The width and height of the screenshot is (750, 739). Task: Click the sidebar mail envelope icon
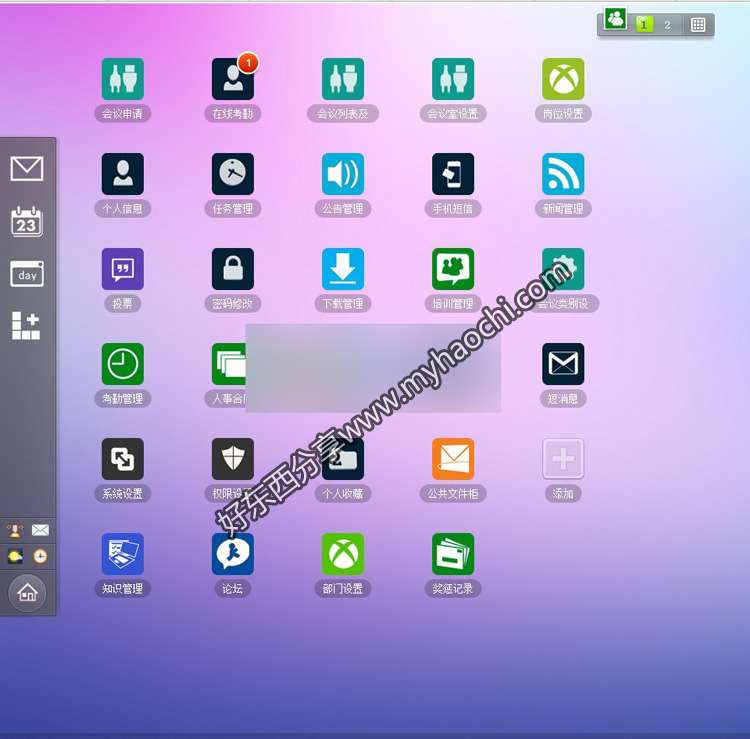[x=27, y=168]
